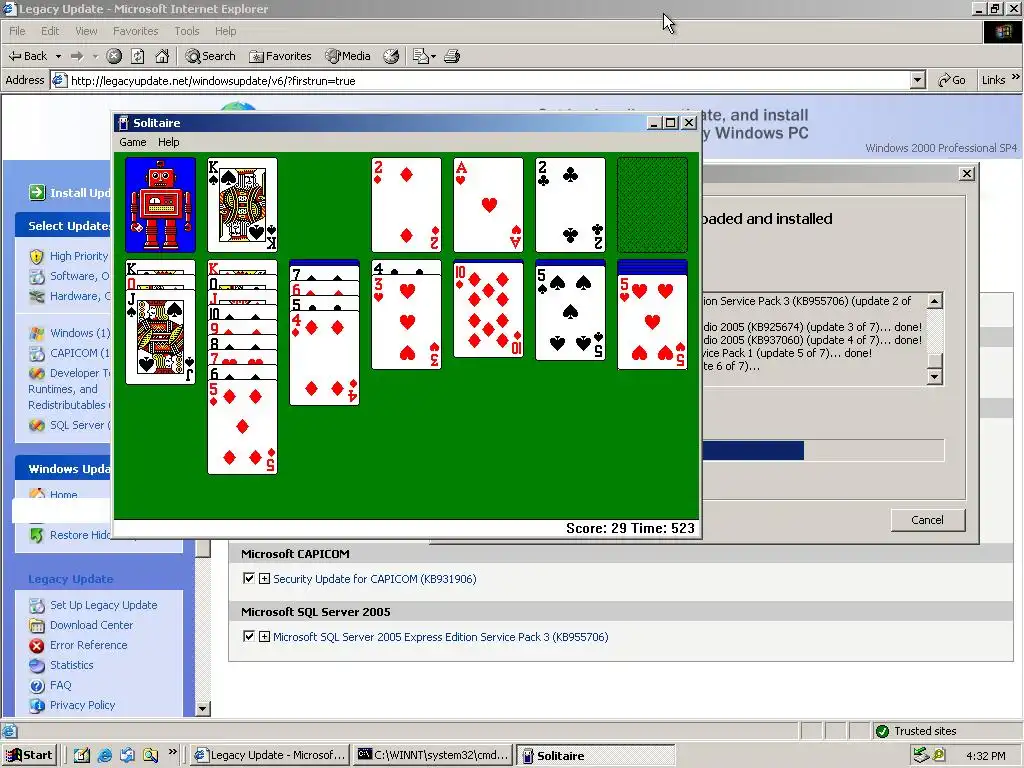
Task: Click the FAQ question mark icon
Action: (37, 686)
